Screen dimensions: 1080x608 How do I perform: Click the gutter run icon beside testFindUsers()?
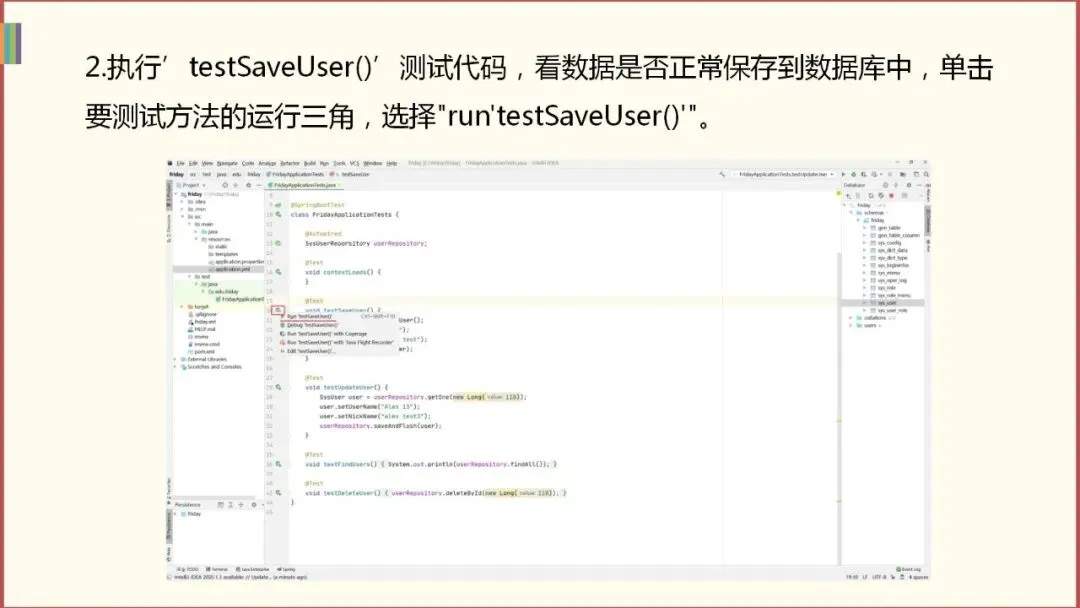pos(278,464)
